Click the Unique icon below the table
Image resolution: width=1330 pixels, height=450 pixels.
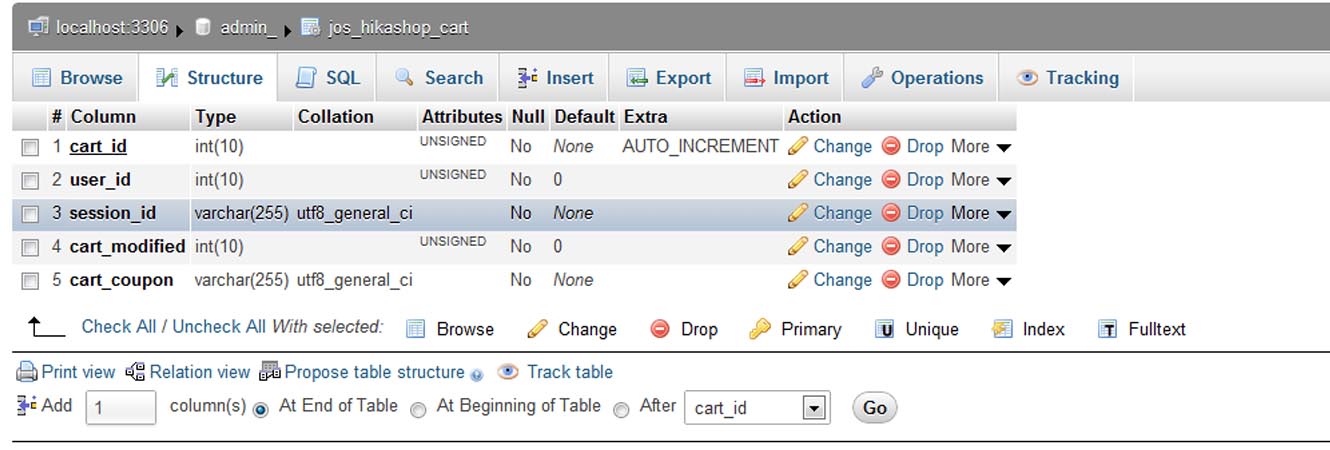884,329
